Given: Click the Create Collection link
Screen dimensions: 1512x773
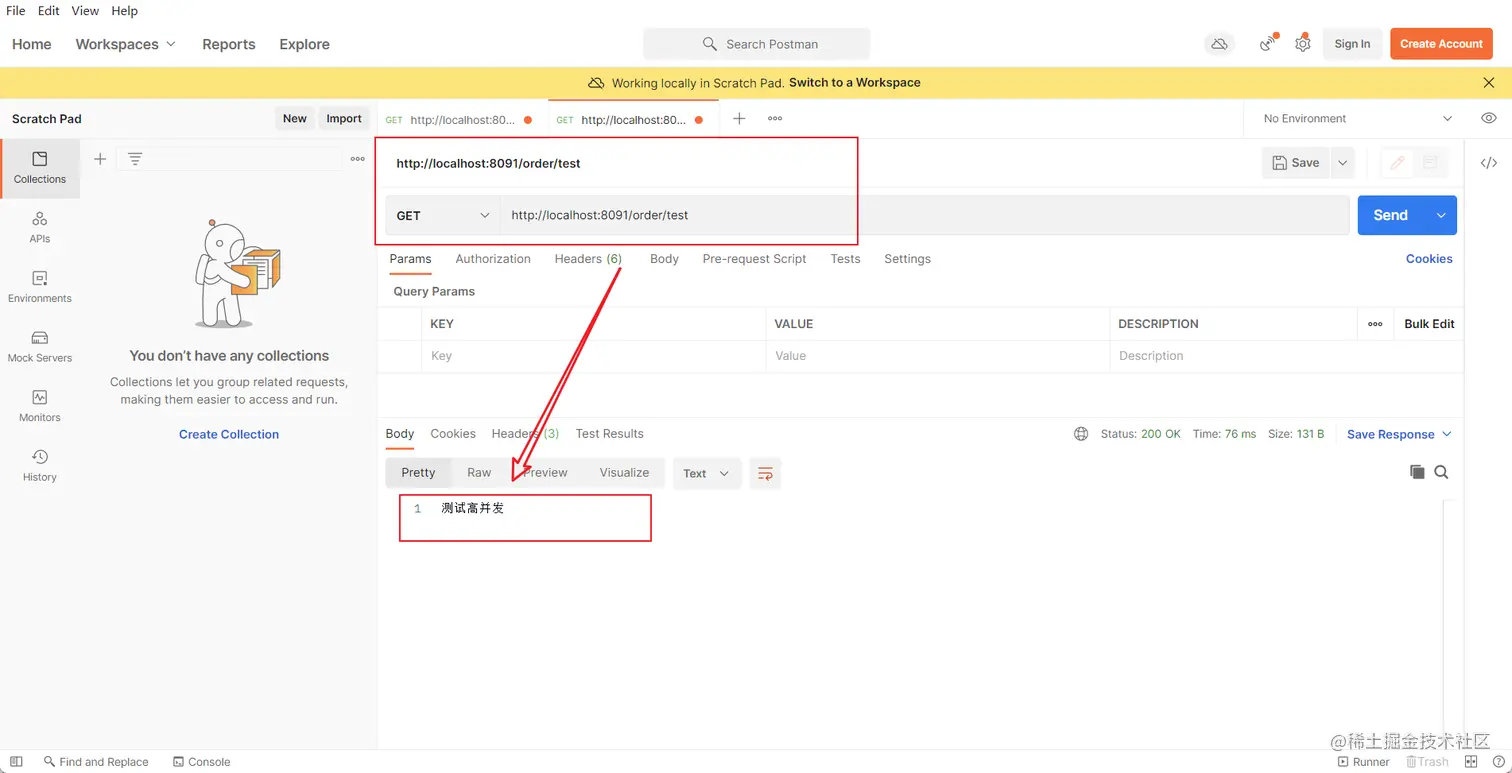Looking at the screenshot, I should pos(229,434).
